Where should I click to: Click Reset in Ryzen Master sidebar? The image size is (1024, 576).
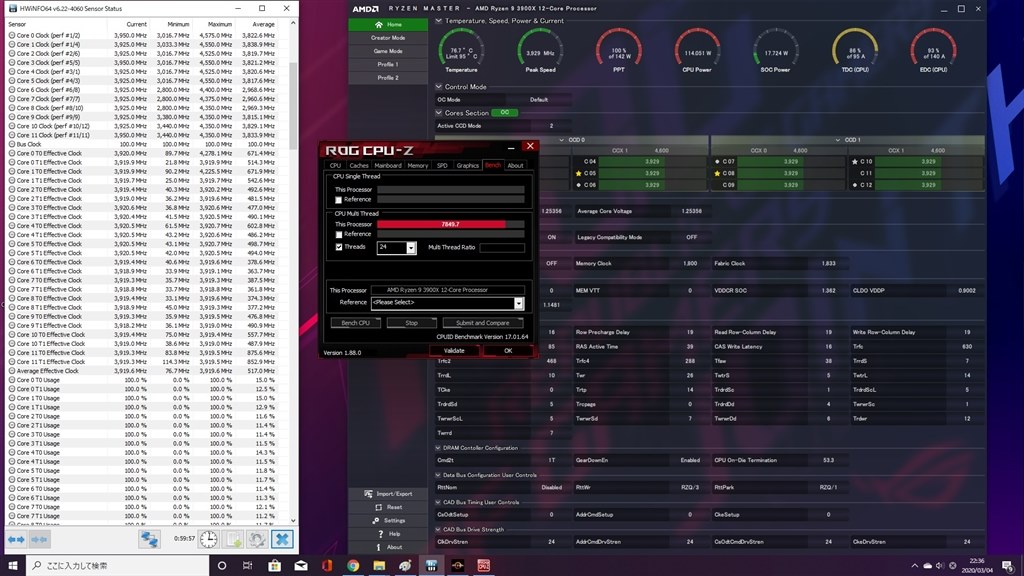[x=389, y=507]
